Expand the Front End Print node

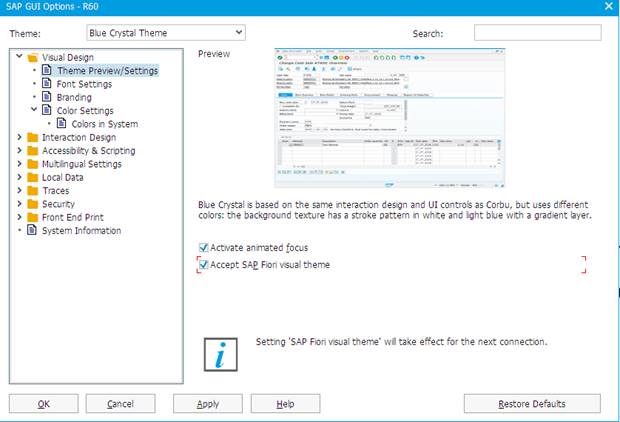tap(19, 217)
